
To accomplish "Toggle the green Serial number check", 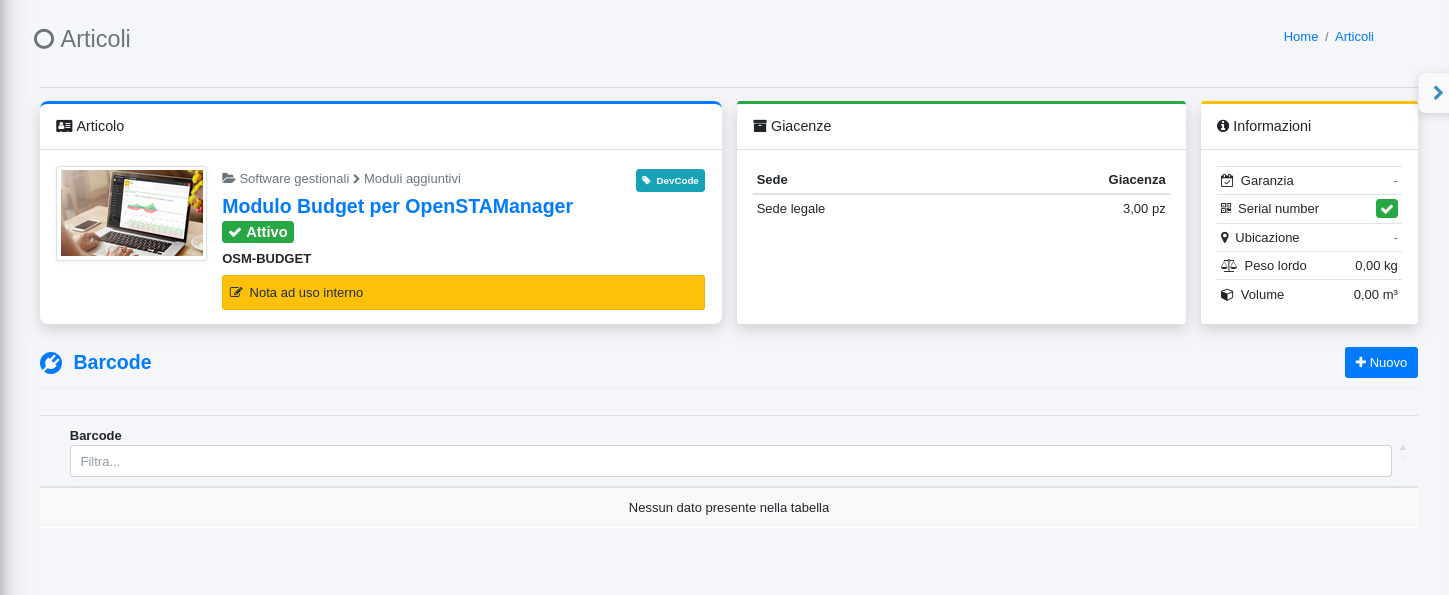I will coord(1387,208).
